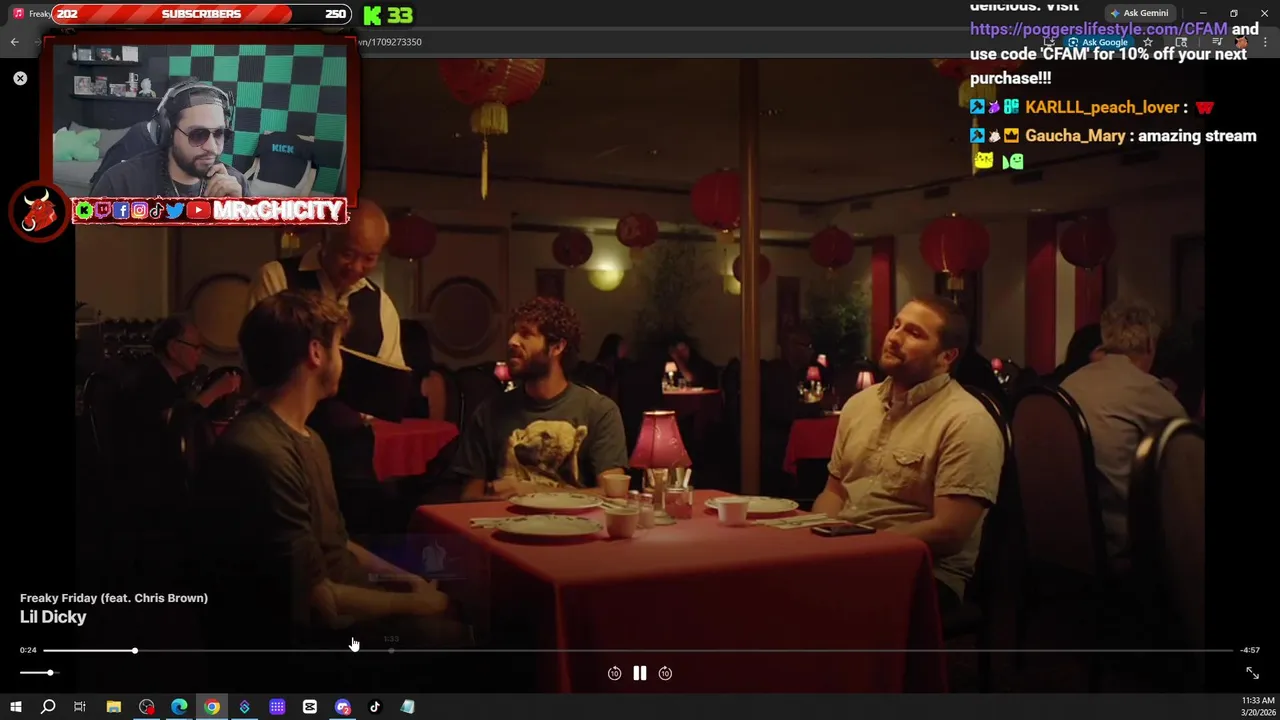The width and height of the screenshot is (1280, 720).
Task: Switch to Google Chrome on the taskbar
Action: tap(212, 707)
